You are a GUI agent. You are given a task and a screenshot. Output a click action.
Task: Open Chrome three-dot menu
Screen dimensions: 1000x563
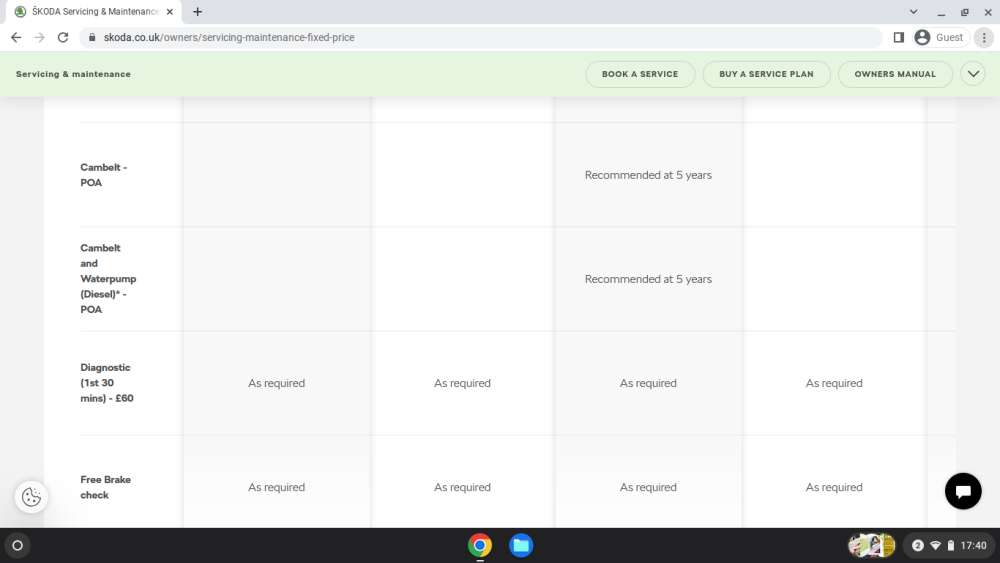coord(984,38)
